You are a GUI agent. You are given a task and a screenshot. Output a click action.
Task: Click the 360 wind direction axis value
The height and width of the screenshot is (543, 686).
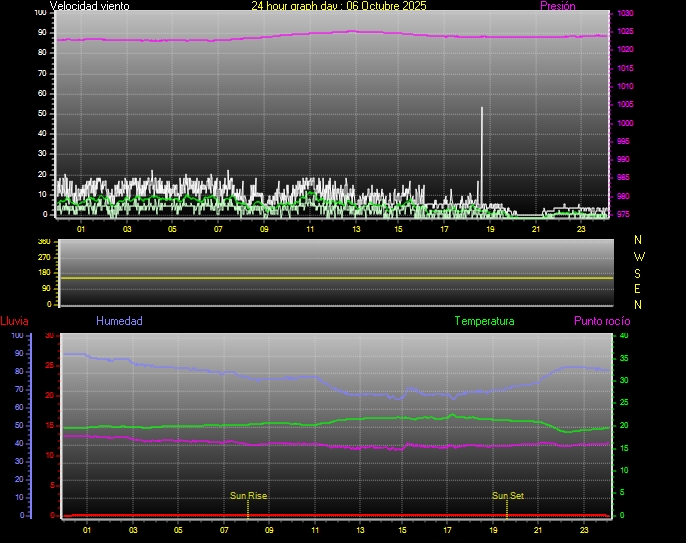pos(43,242)
